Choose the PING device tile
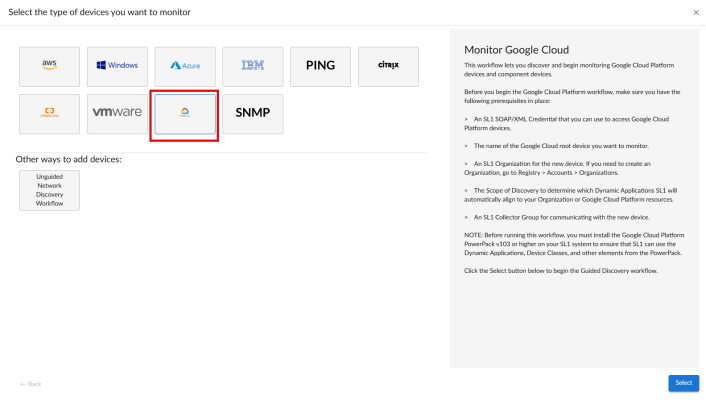The height and width of the screenshot is (400, 706). pos(320,67)
